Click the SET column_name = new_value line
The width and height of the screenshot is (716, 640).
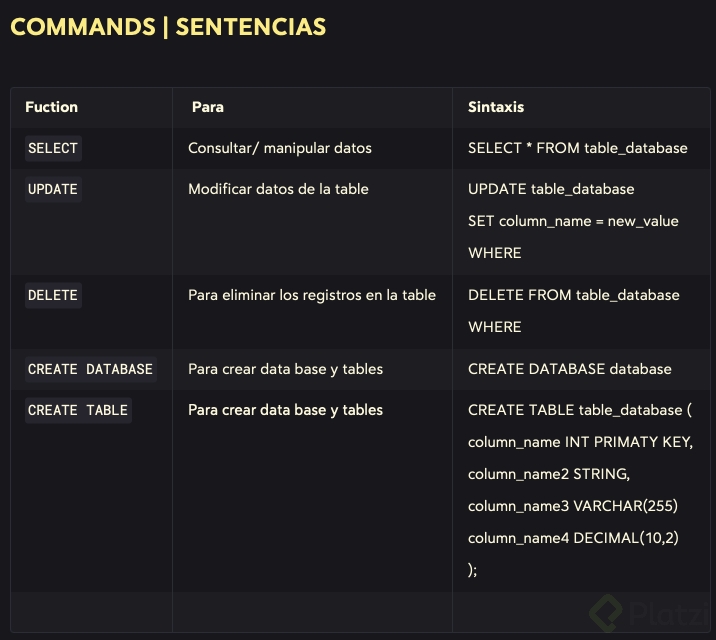coord(573,221)
